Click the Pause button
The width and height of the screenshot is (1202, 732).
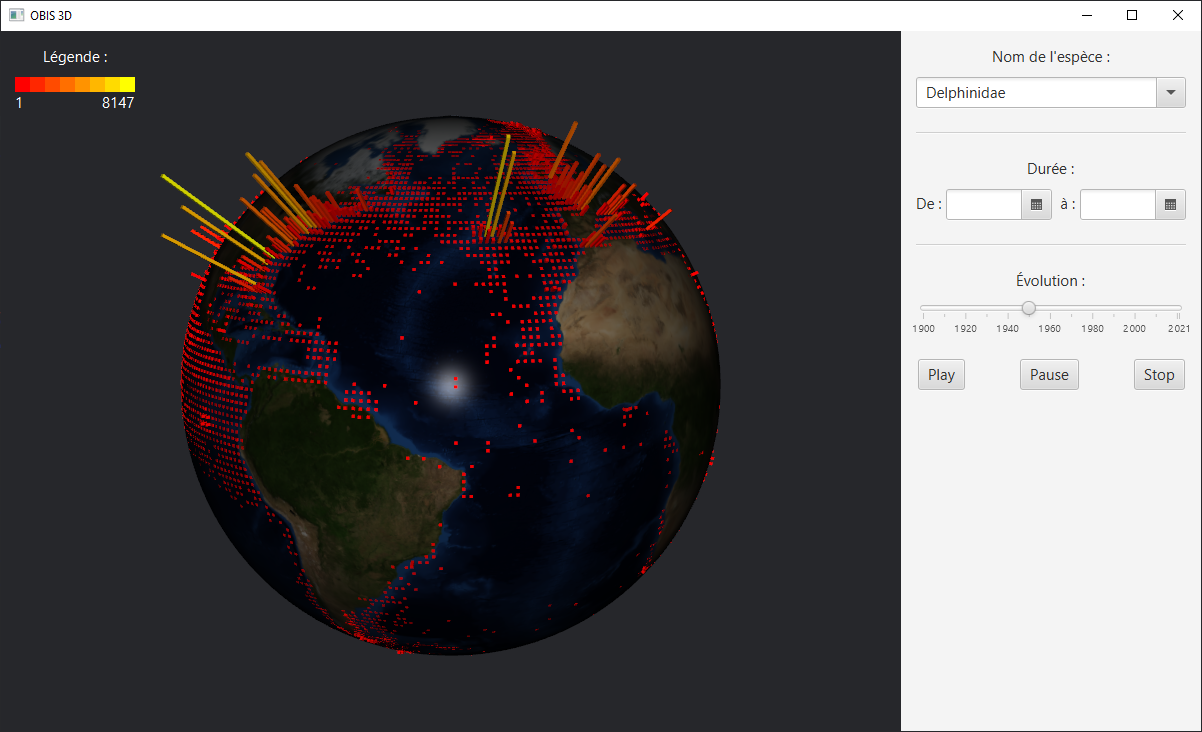click(x=1049, y=375)
